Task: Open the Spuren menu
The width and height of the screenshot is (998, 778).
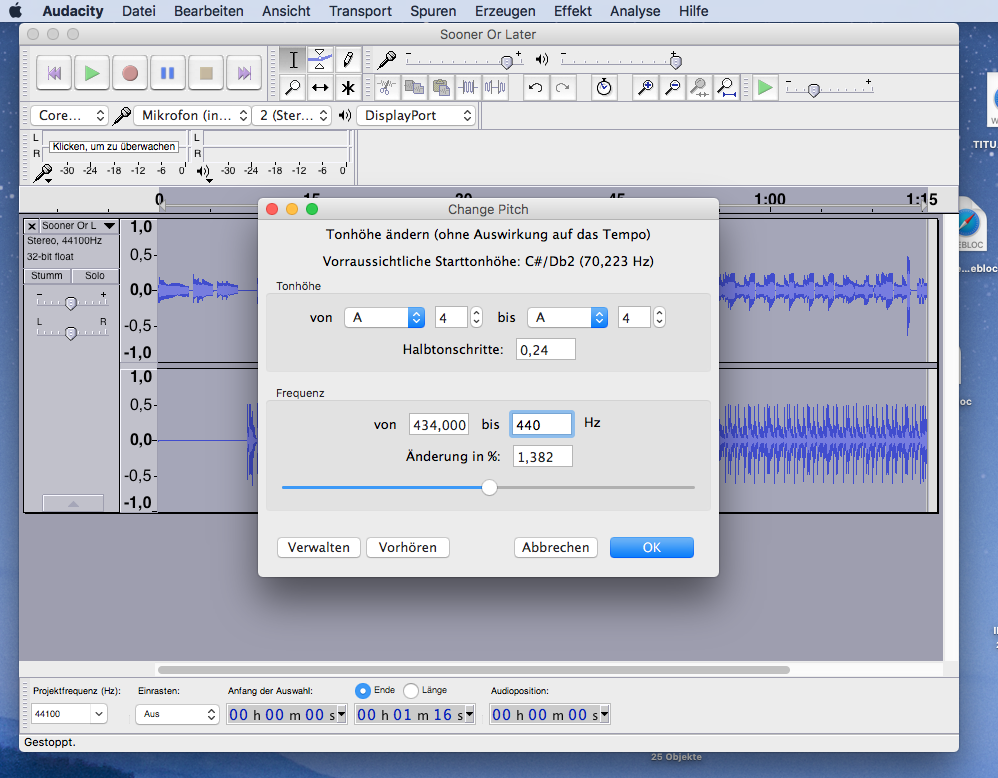Action: 432,11
